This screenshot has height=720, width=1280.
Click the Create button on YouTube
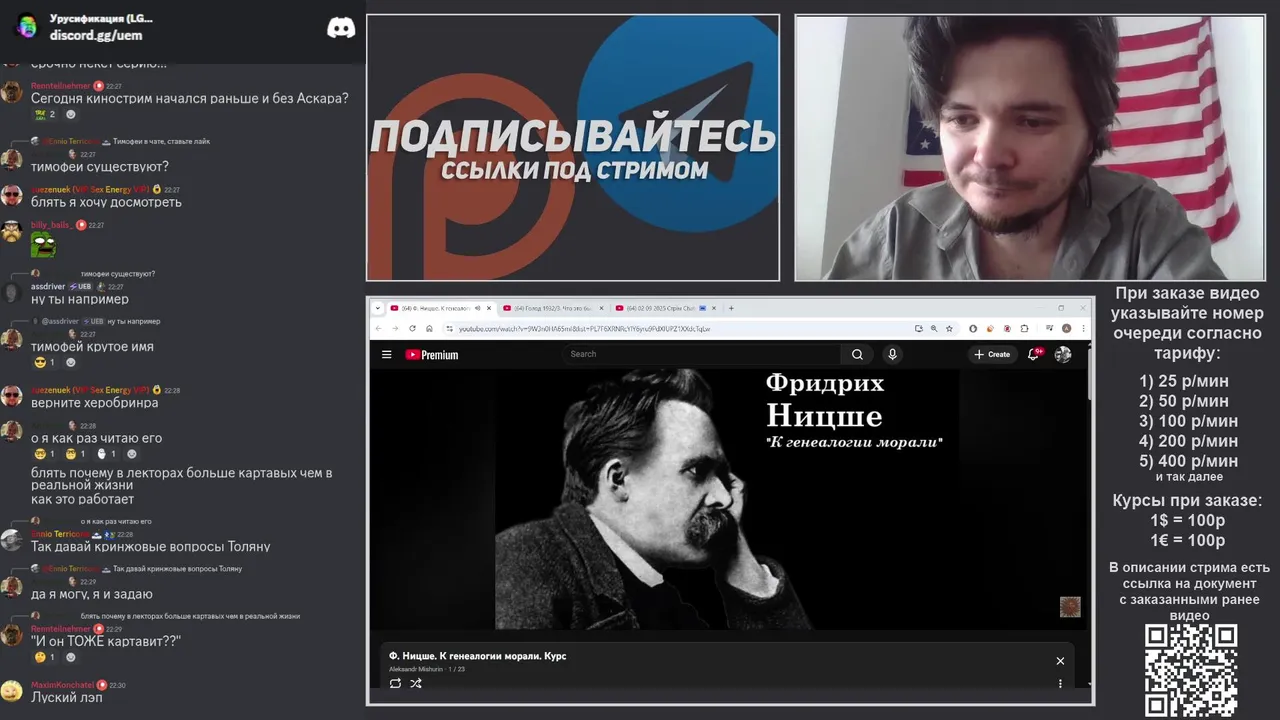pos(992,354)
